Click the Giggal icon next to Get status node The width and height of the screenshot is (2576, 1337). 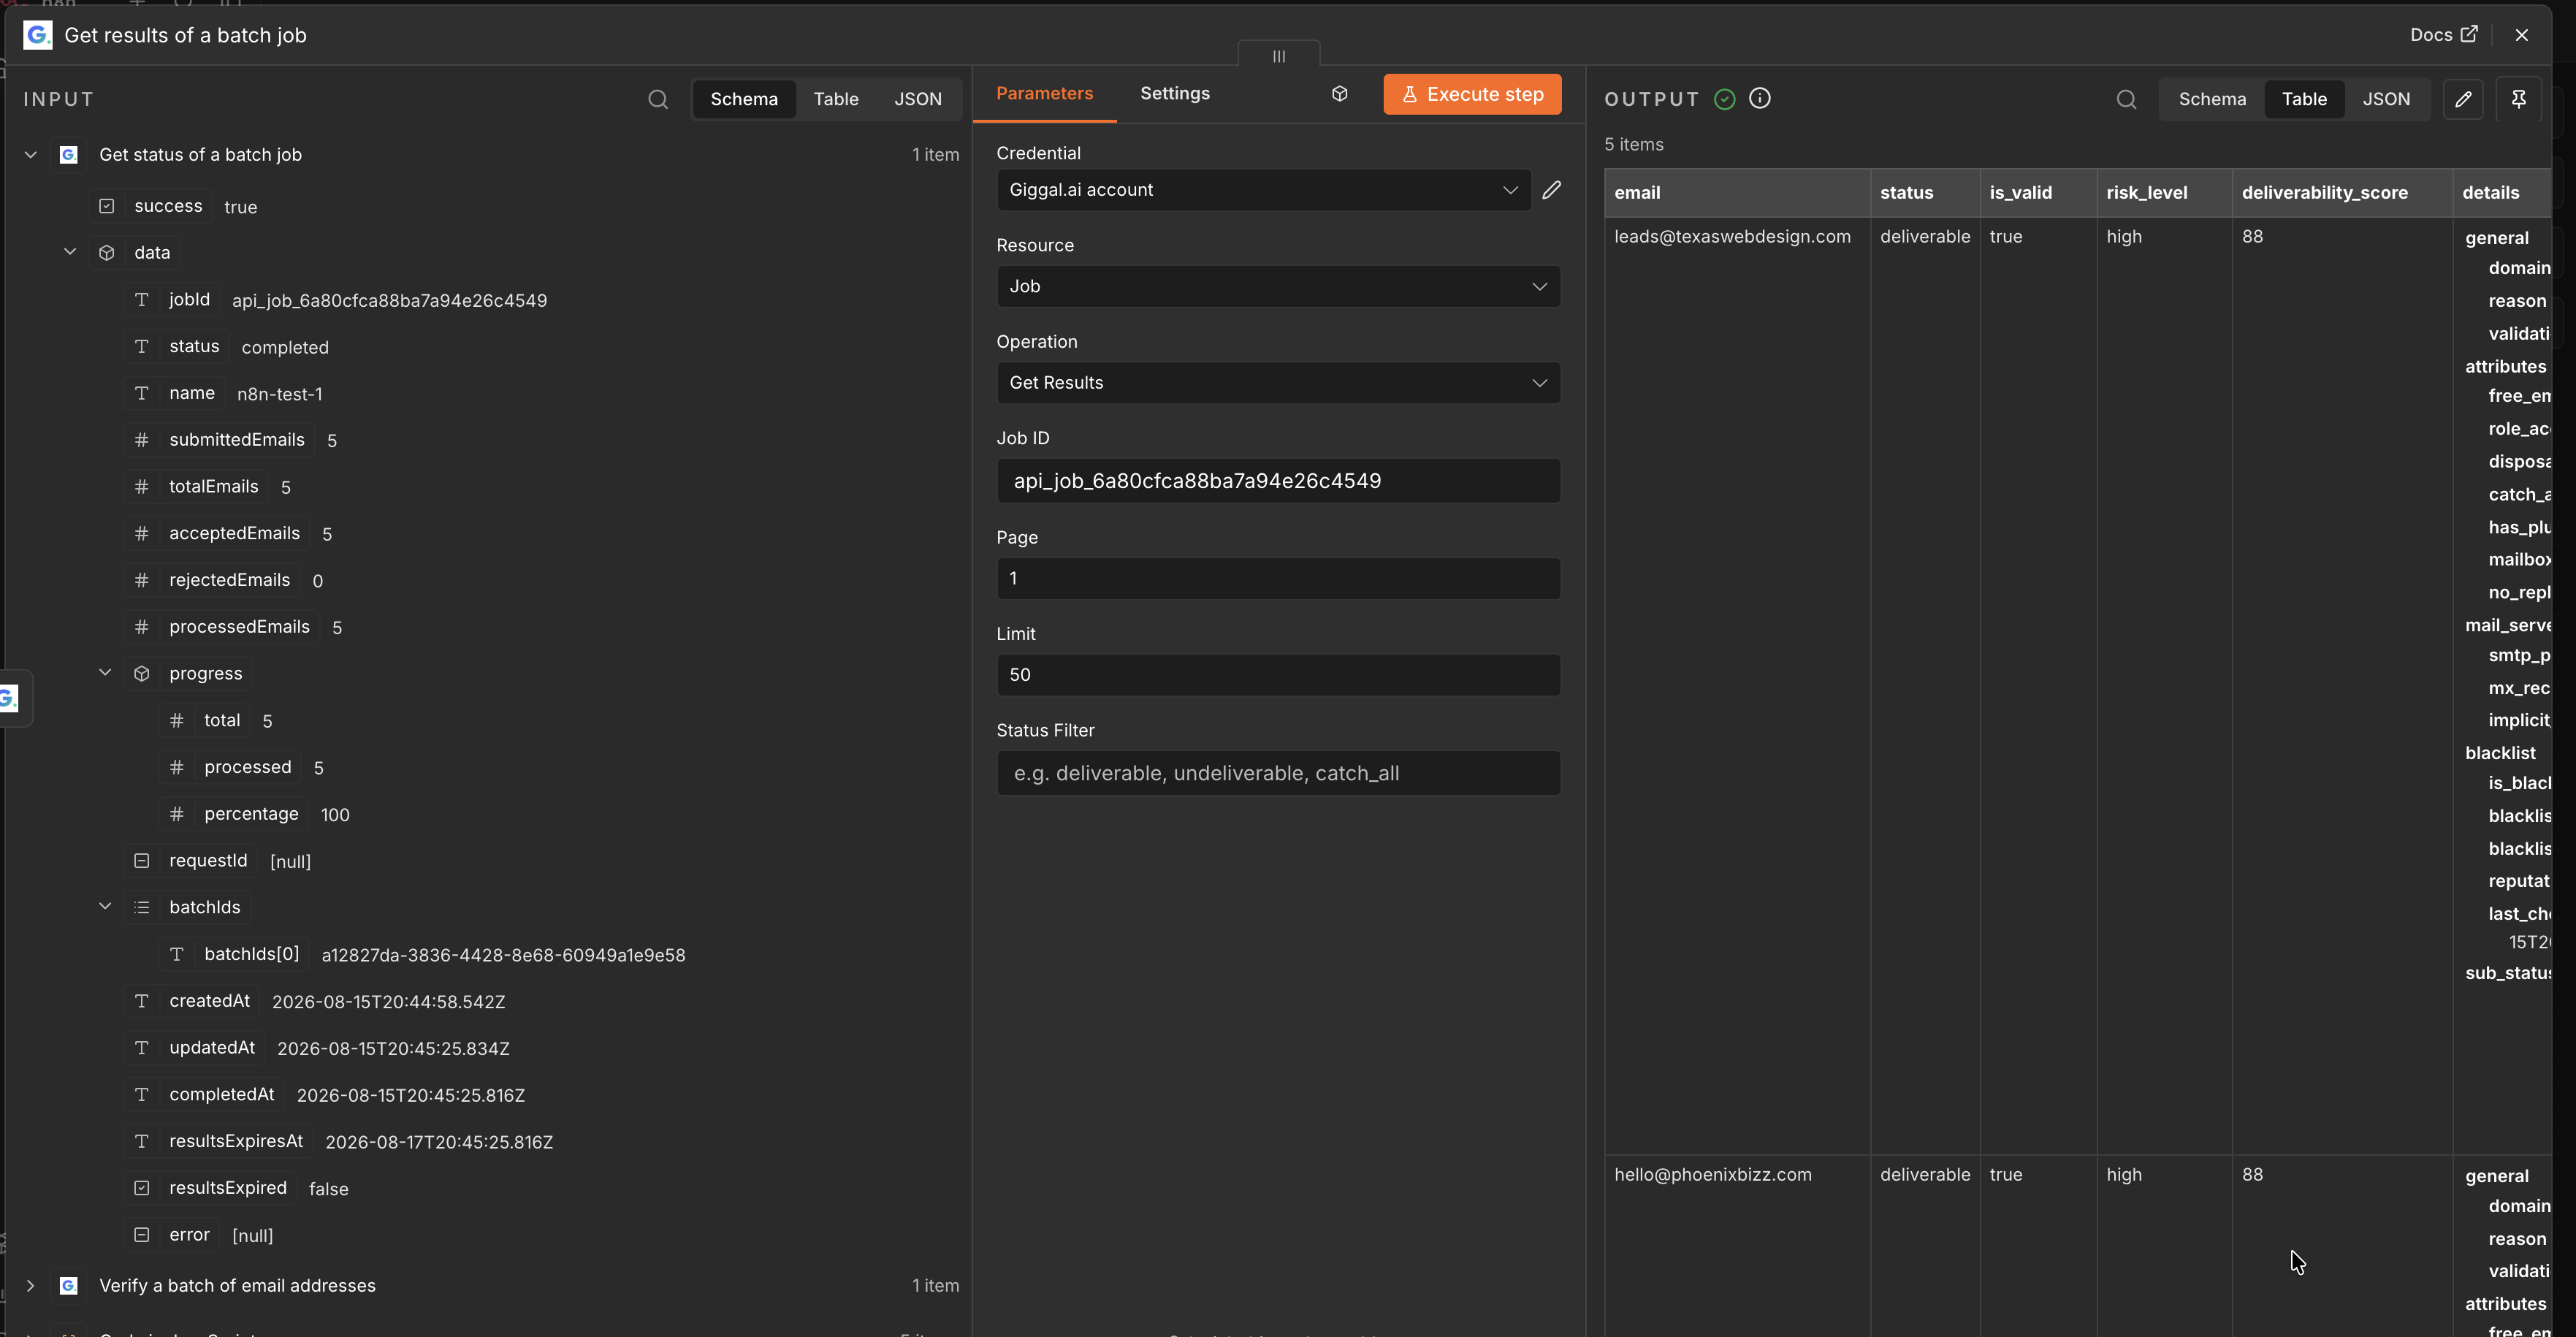point(69,155)
